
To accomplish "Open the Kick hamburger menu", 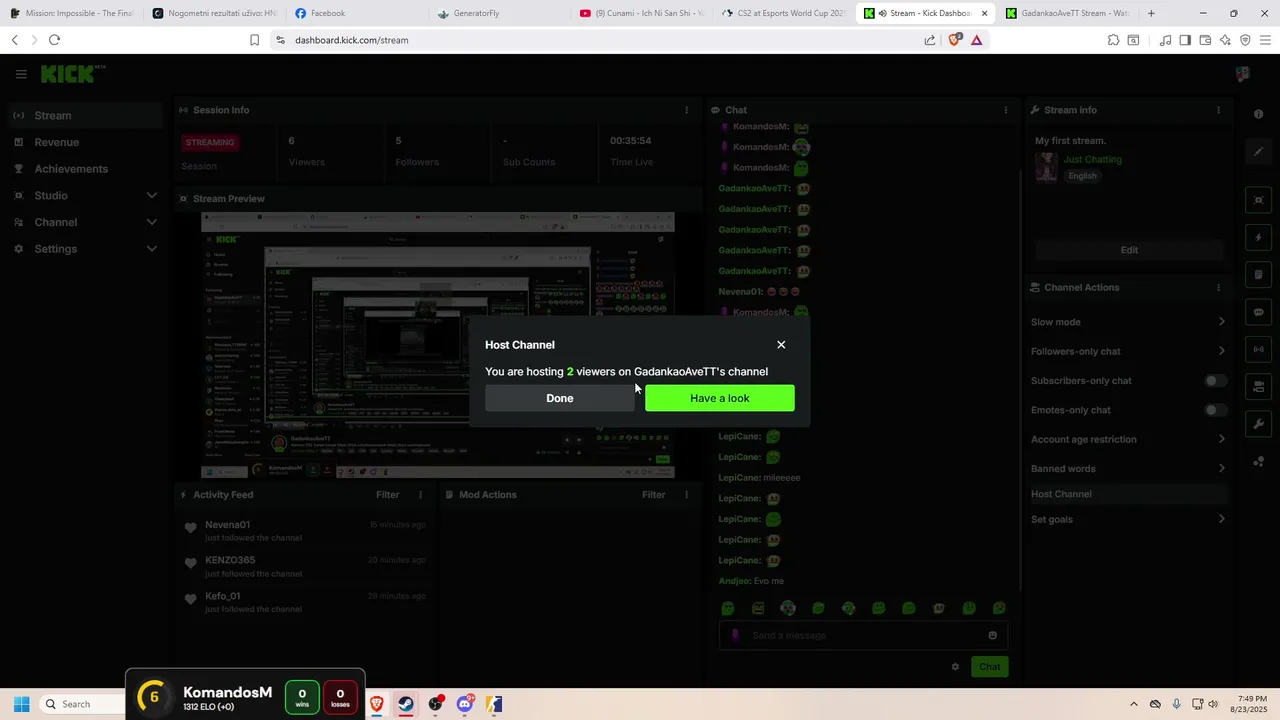I will point(21,74).
